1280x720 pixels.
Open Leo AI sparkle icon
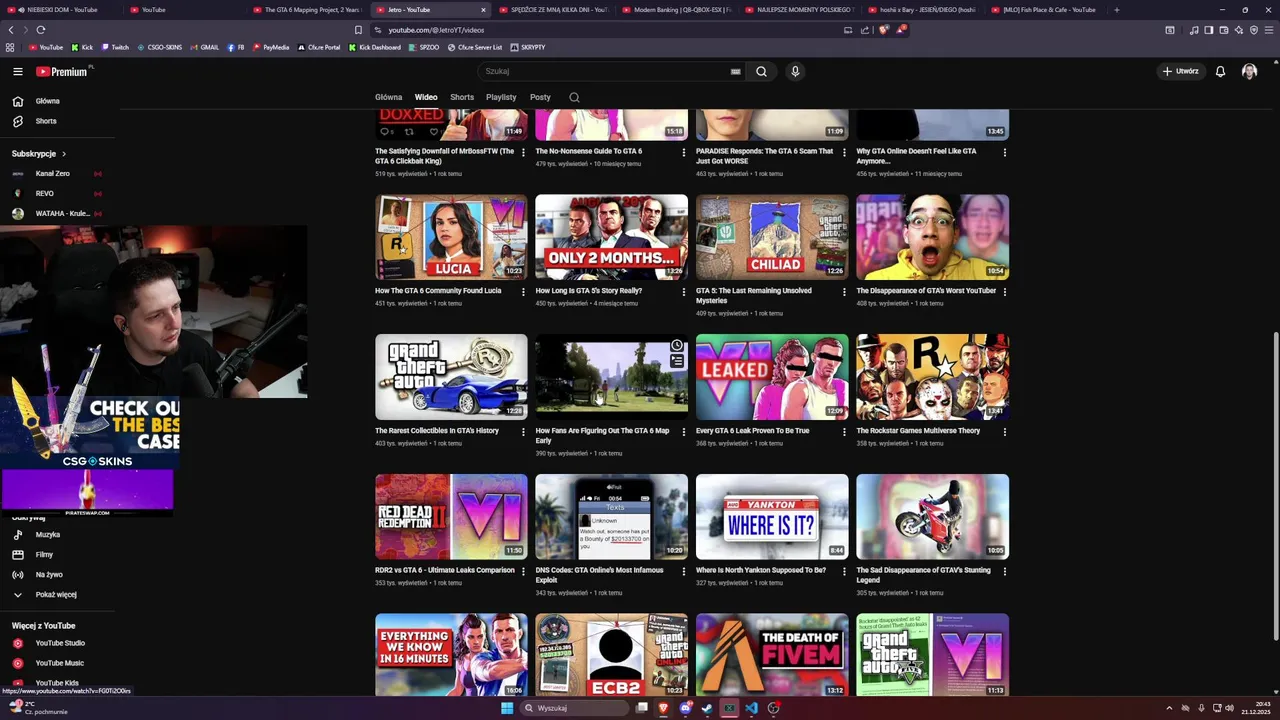(1239, 30)
